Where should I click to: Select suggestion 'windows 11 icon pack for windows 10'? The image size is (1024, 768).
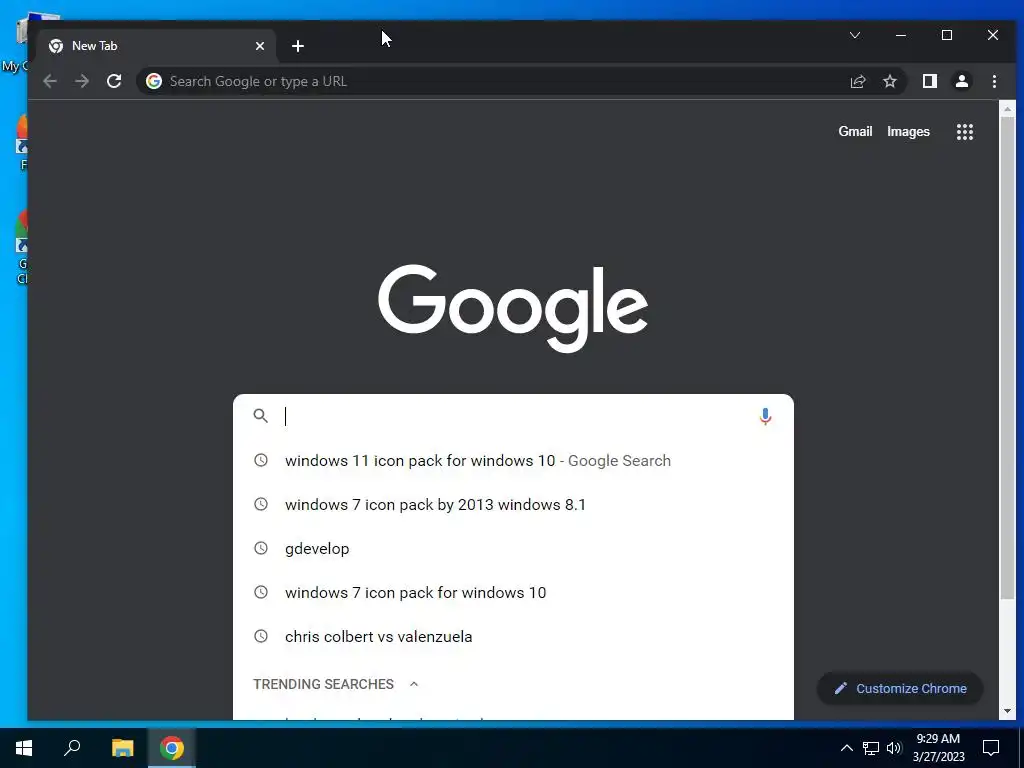click(x=513, y=460)
